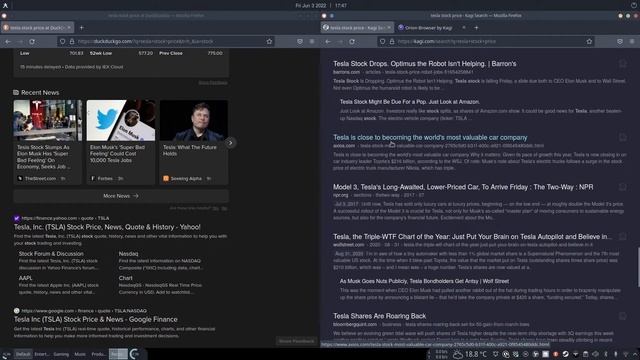Viewport: 640px width, 360px height.
Task: Open Triple-WTF Chart of the Year result
Action: [x=472, y=237]
